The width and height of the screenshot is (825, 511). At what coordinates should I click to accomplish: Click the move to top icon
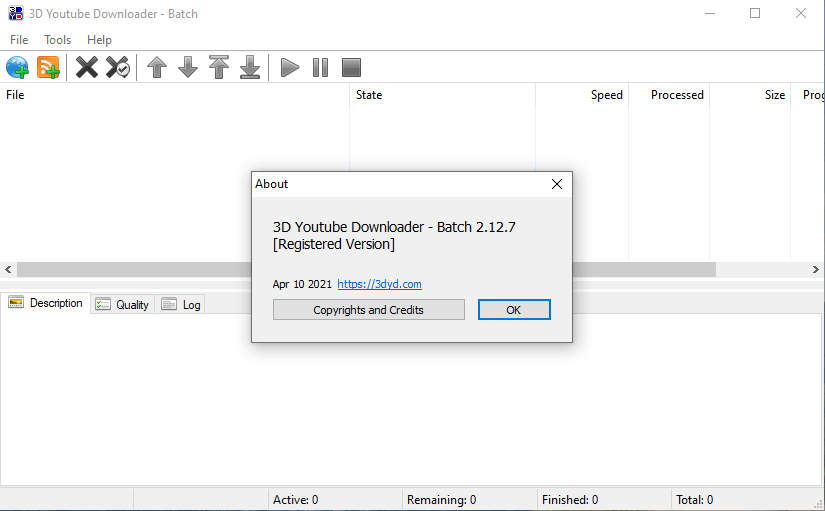click(219, 67)
